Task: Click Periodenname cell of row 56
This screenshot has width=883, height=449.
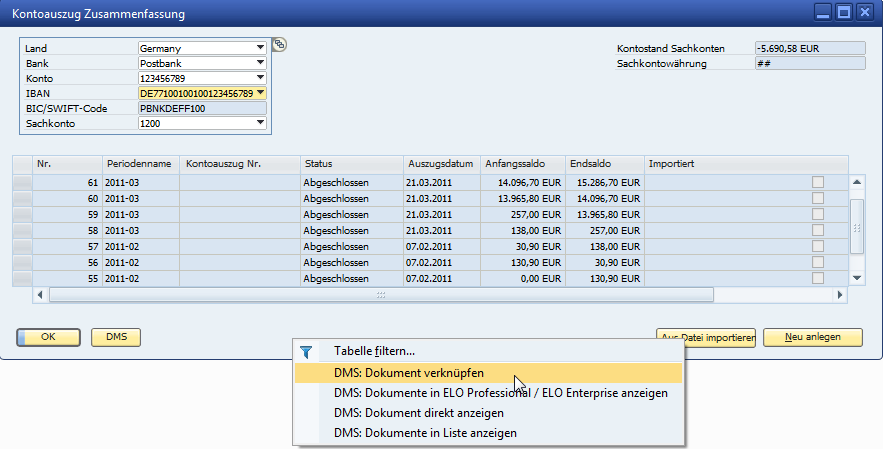Action: point(141,263)
